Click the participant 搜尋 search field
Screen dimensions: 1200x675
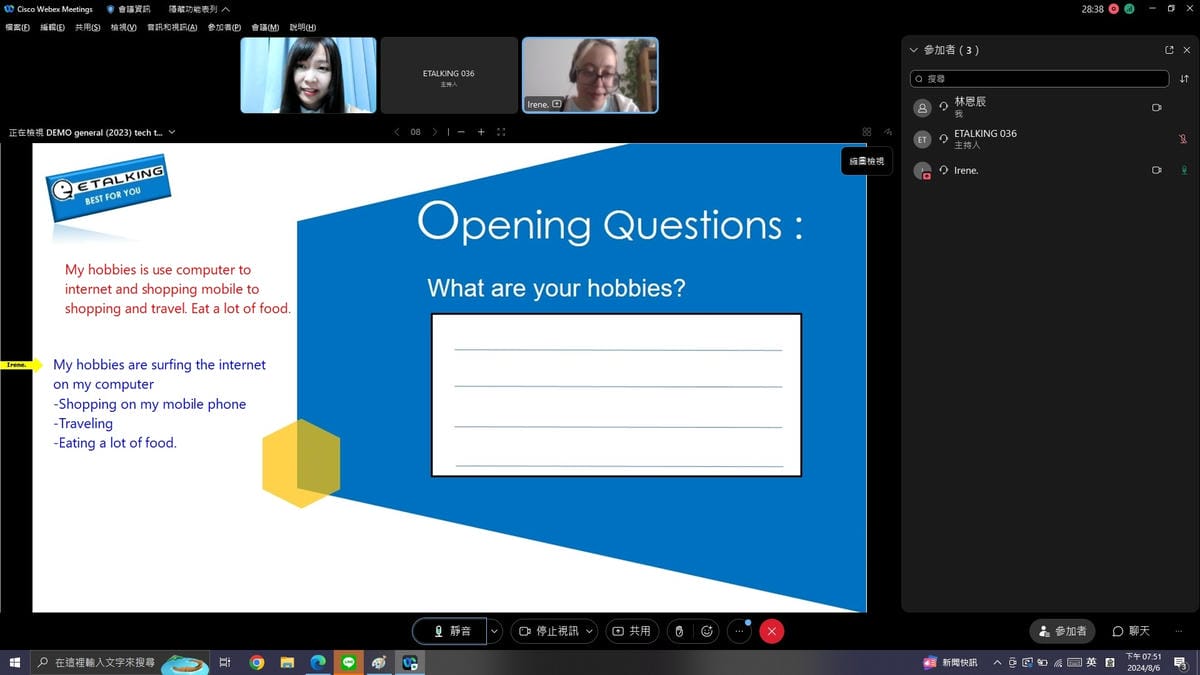click(1040, 78)
